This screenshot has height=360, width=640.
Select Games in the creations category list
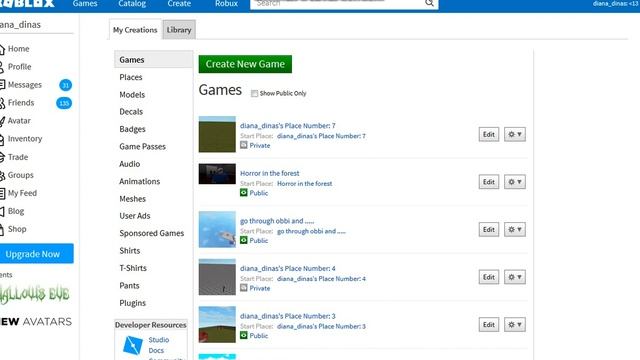tap(153, 60)
